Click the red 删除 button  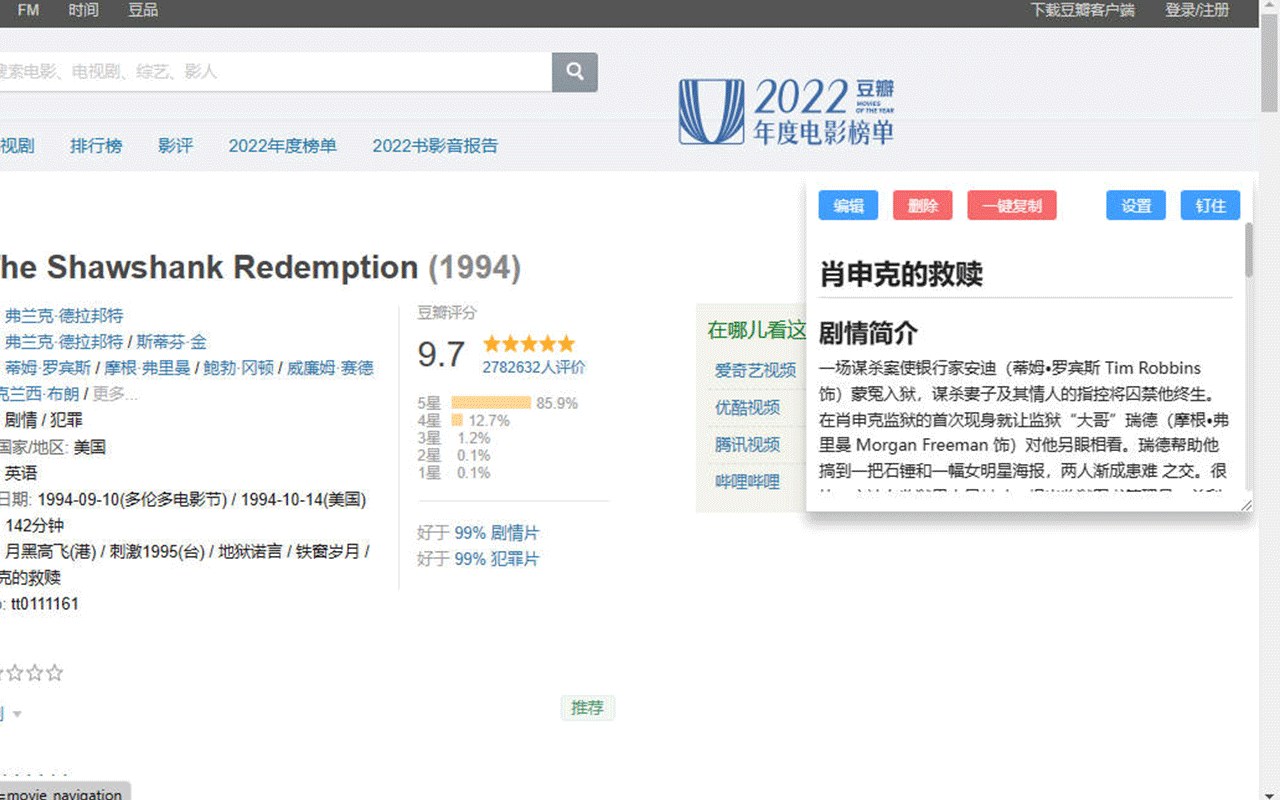[923, 205]
